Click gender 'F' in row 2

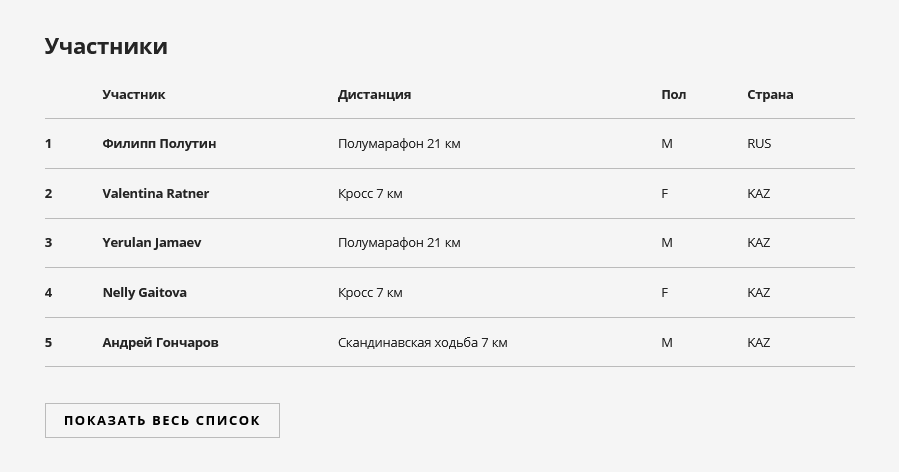click(x=665, y=194)
